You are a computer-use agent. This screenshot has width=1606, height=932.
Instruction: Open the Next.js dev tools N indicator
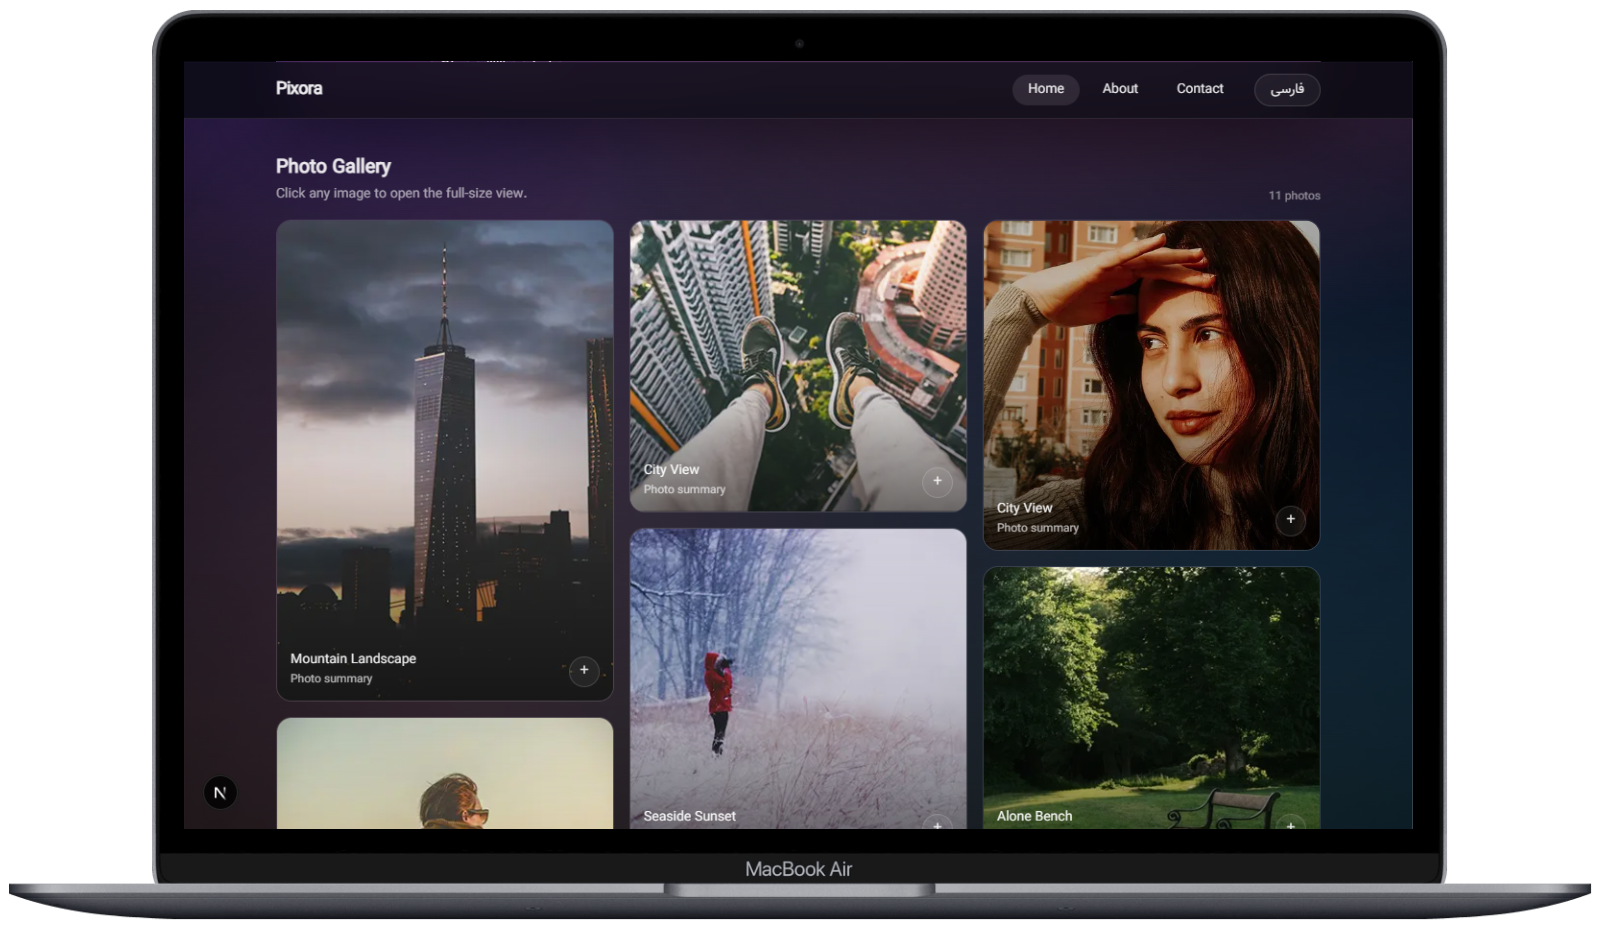click(x=220, y=793)
